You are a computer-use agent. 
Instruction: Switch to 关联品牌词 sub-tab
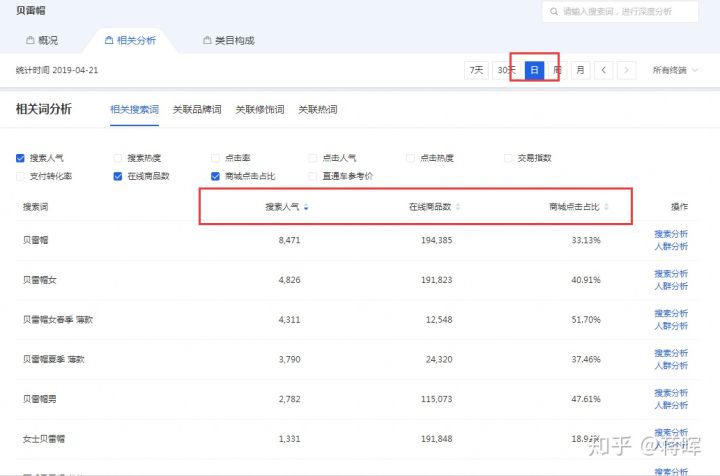[197, 110]
